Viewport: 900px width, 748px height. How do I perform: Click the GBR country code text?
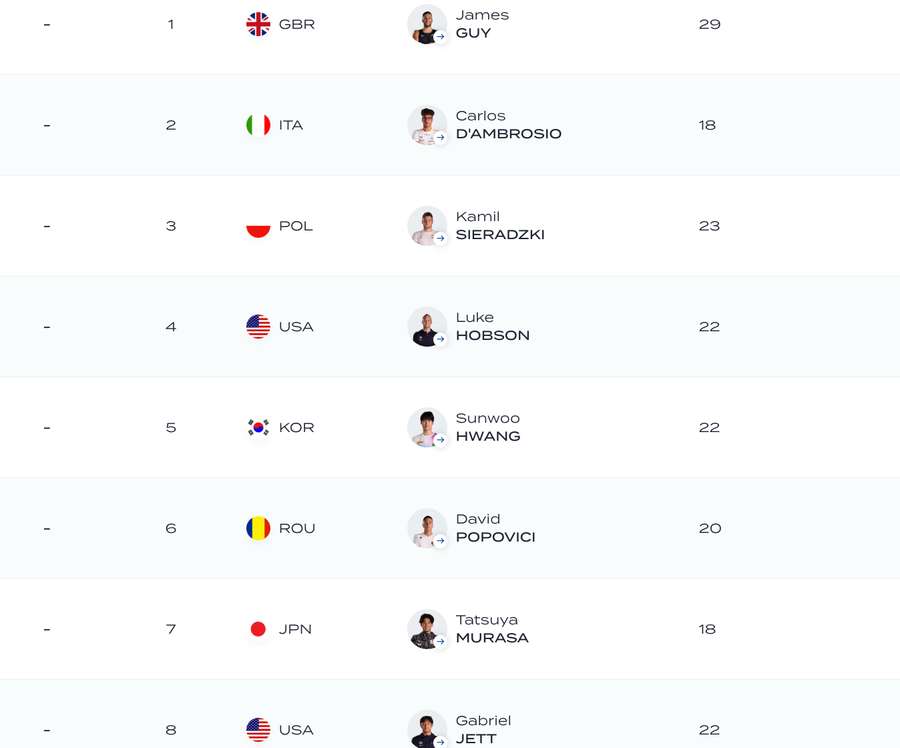pyautogui.click(x=297, y=24)
